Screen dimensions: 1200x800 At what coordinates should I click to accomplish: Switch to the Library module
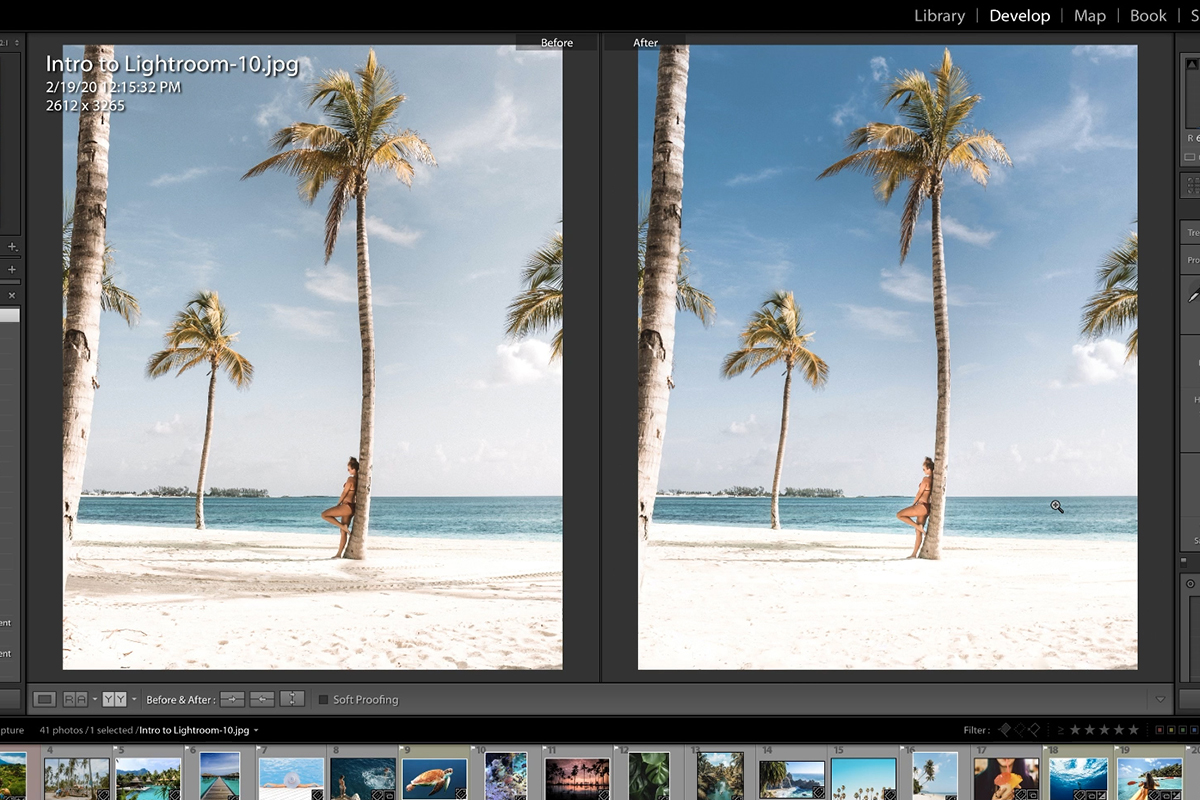(939, 16)
